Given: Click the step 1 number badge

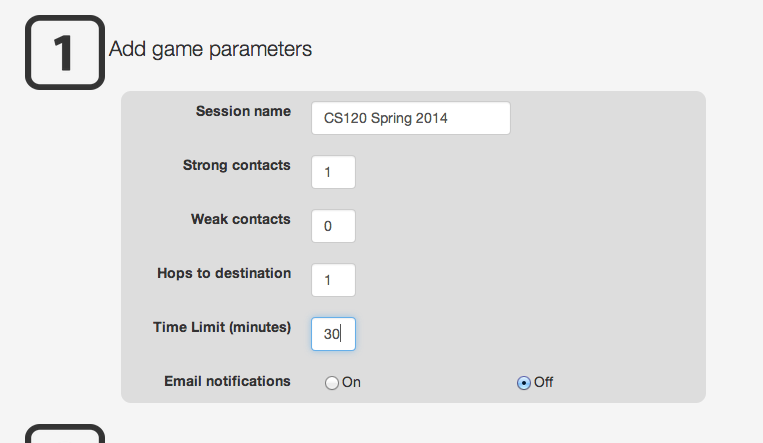Looking at the screenshot, I should pyautogui.click(x=64, y=53).
